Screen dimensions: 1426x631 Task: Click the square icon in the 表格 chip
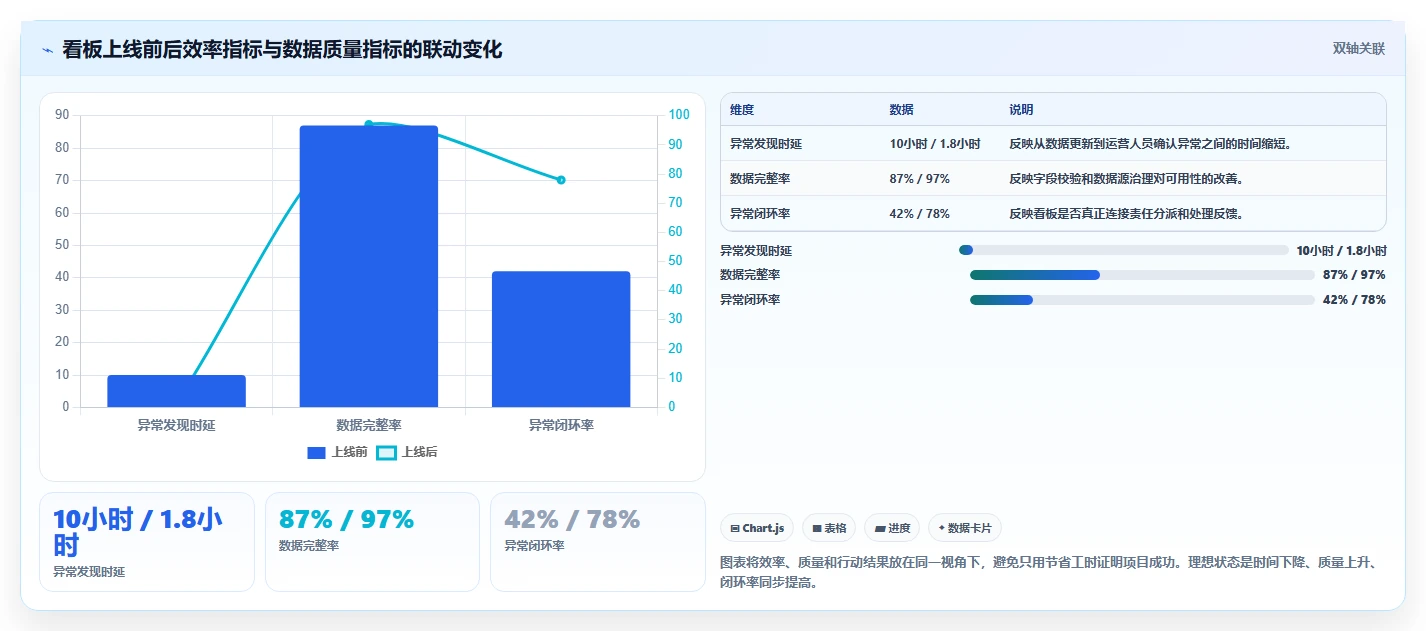(816, 528)
